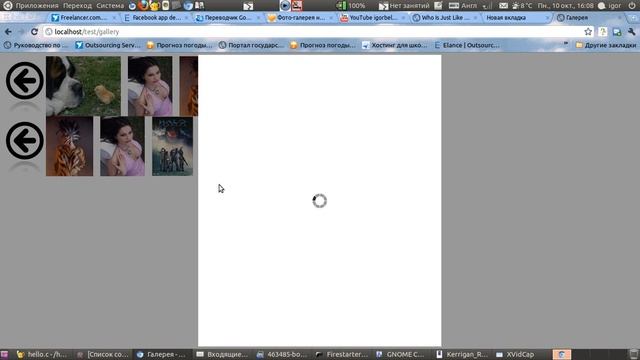Reload the page with refresh icon
This screenshot has width=640, height=360.
click(34, 31)
